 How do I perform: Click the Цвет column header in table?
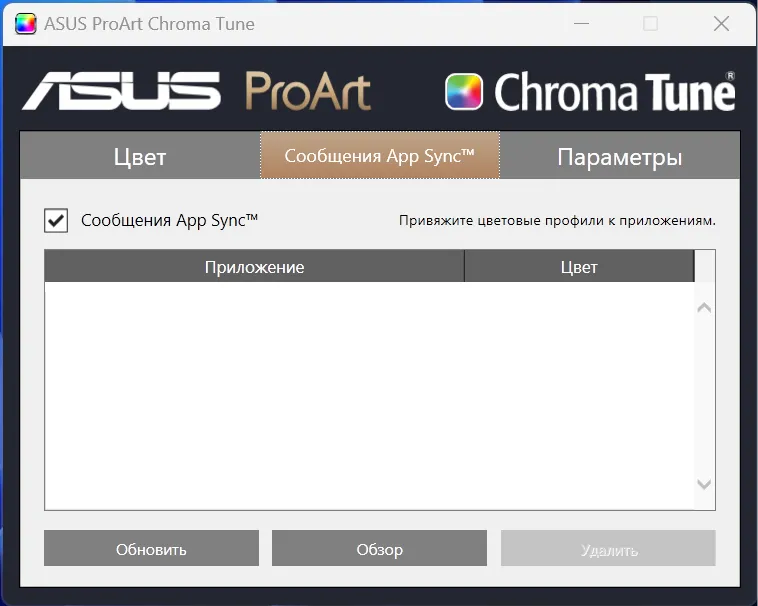tap(579, 267)
